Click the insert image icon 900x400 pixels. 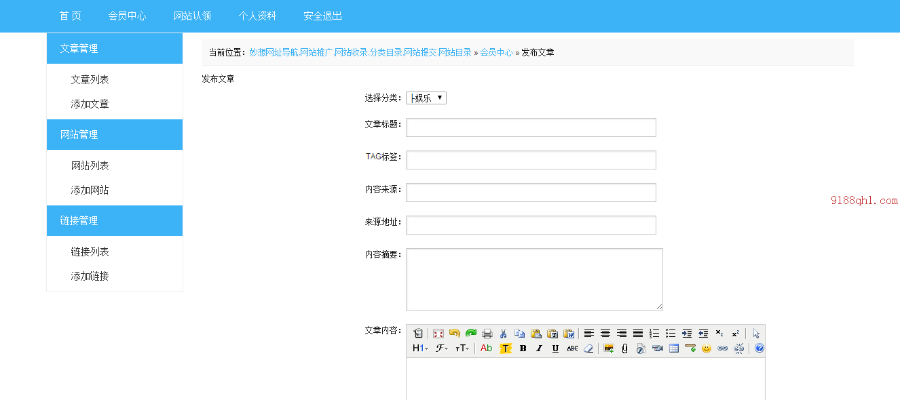point(609,348)
